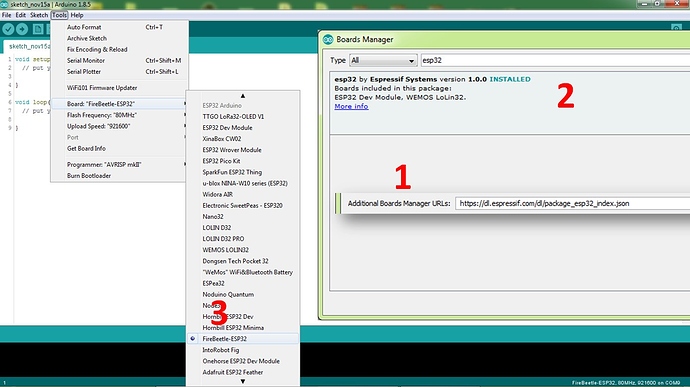Image resolution: width=690 pixels, height=387 pixels.
Task: Click the Upload arrow toolbar icon
Action: click(22, 29)
